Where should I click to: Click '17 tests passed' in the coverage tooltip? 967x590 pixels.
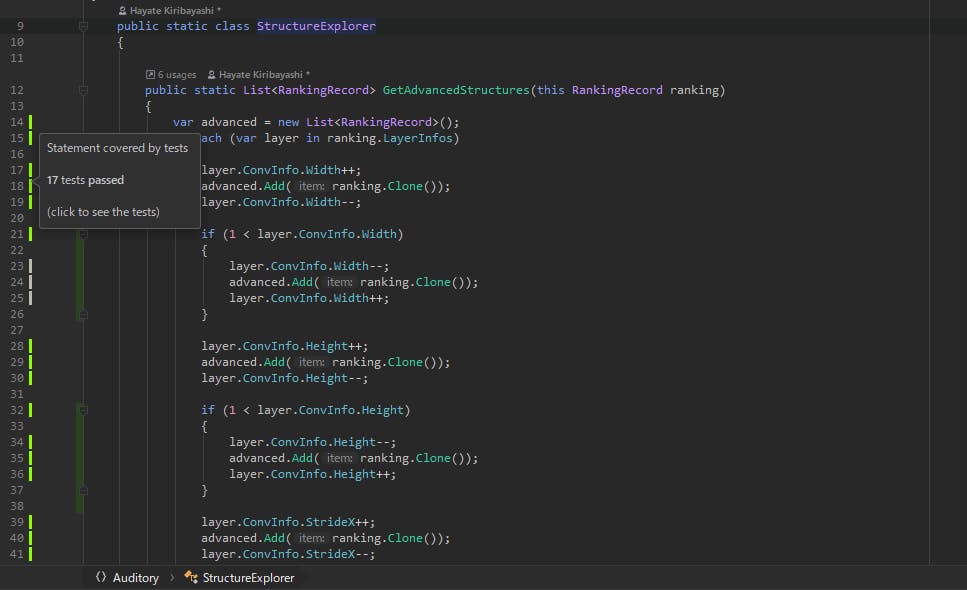(x=85, y=179)
